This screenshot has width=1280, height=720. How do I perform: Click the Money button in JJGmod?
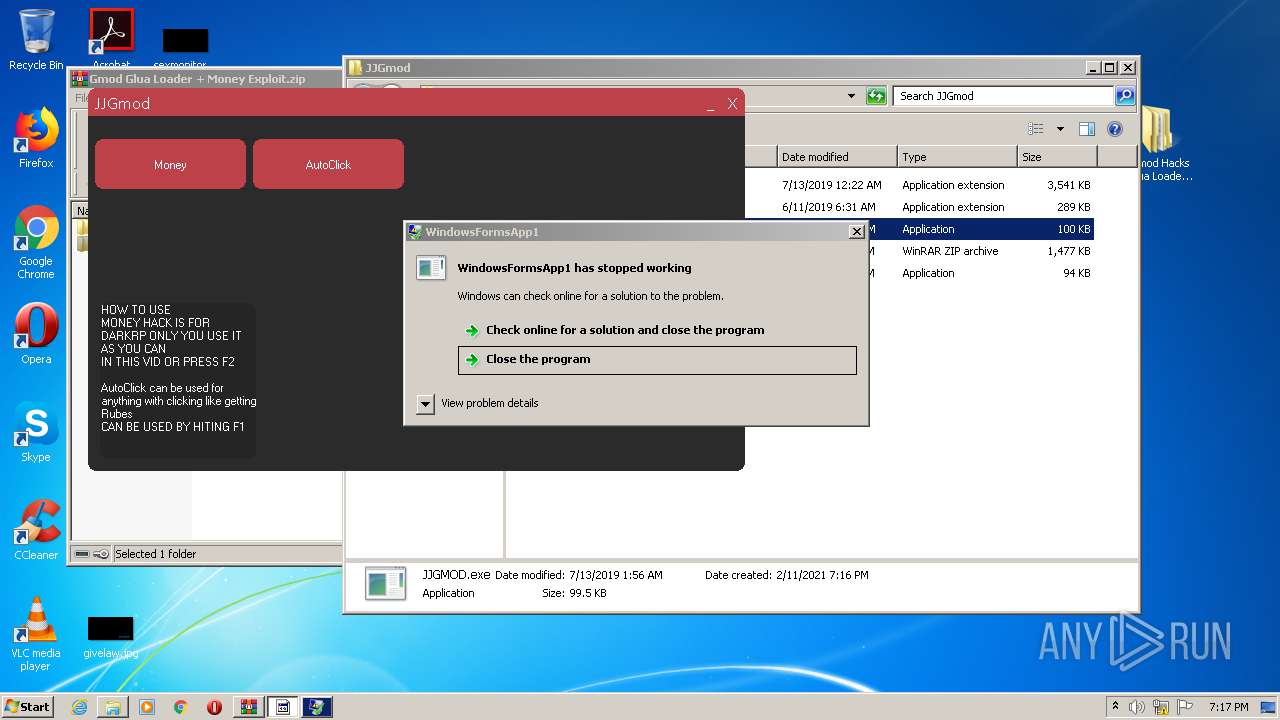(x=170, y=164)
